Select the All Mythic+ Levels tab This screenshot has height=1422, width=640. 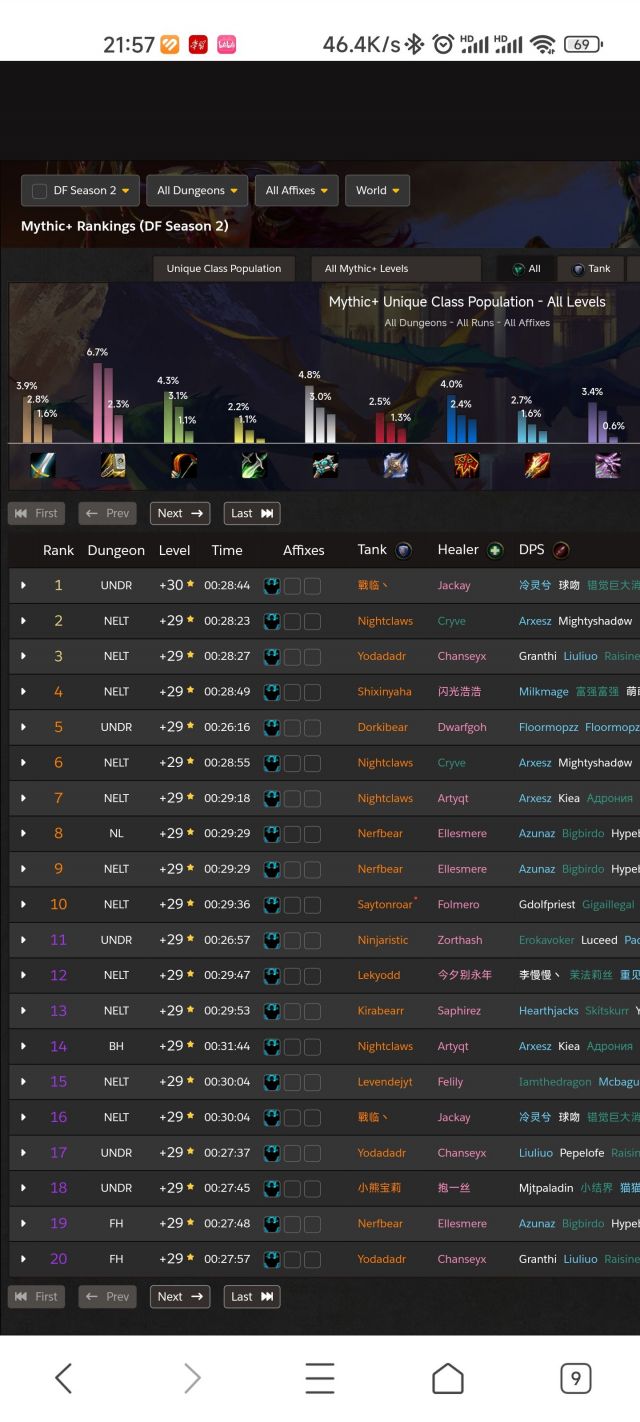point(366,268)
